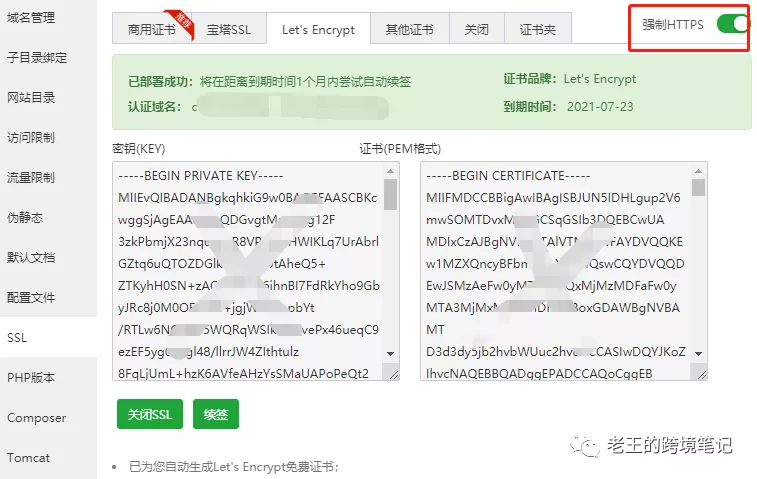The width and height of the screenshot is (757, 479).
Task: Click the 关闭SSL button
Action: coord(149,414)
